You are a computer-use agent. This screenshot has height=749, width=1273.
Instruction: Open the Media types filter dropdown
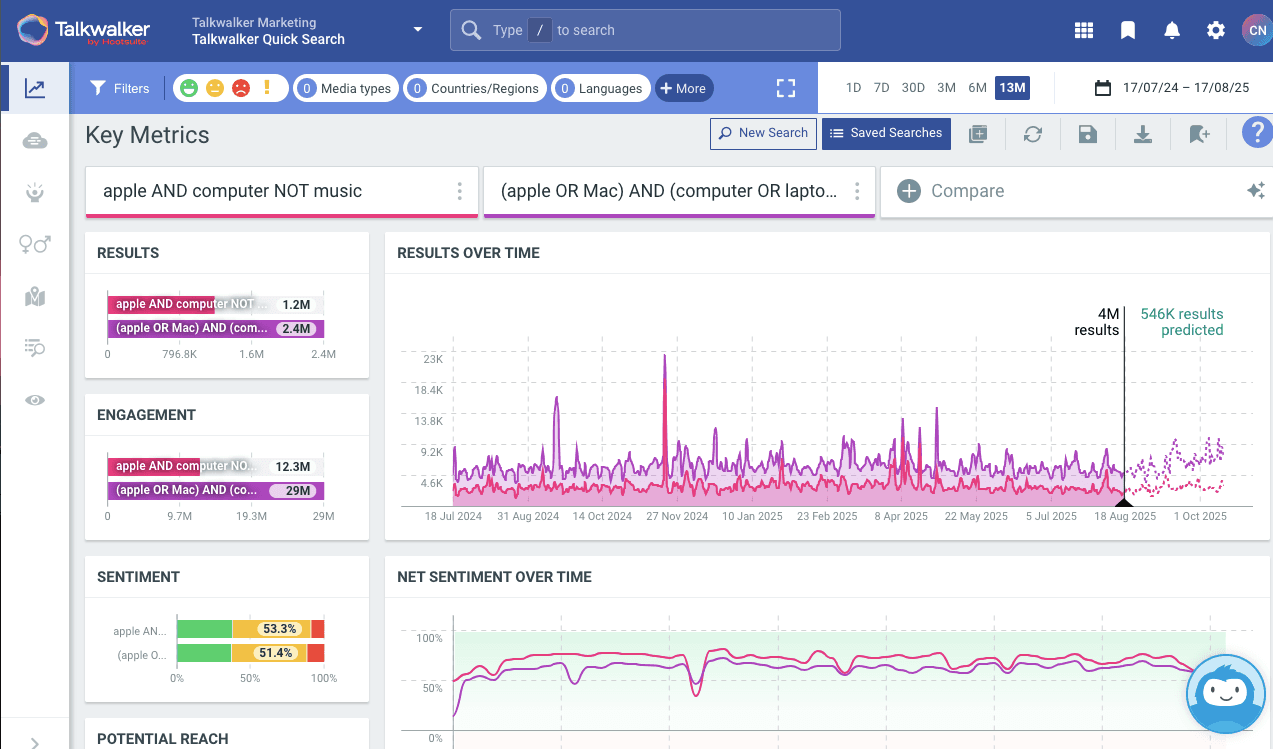point(345,88)
